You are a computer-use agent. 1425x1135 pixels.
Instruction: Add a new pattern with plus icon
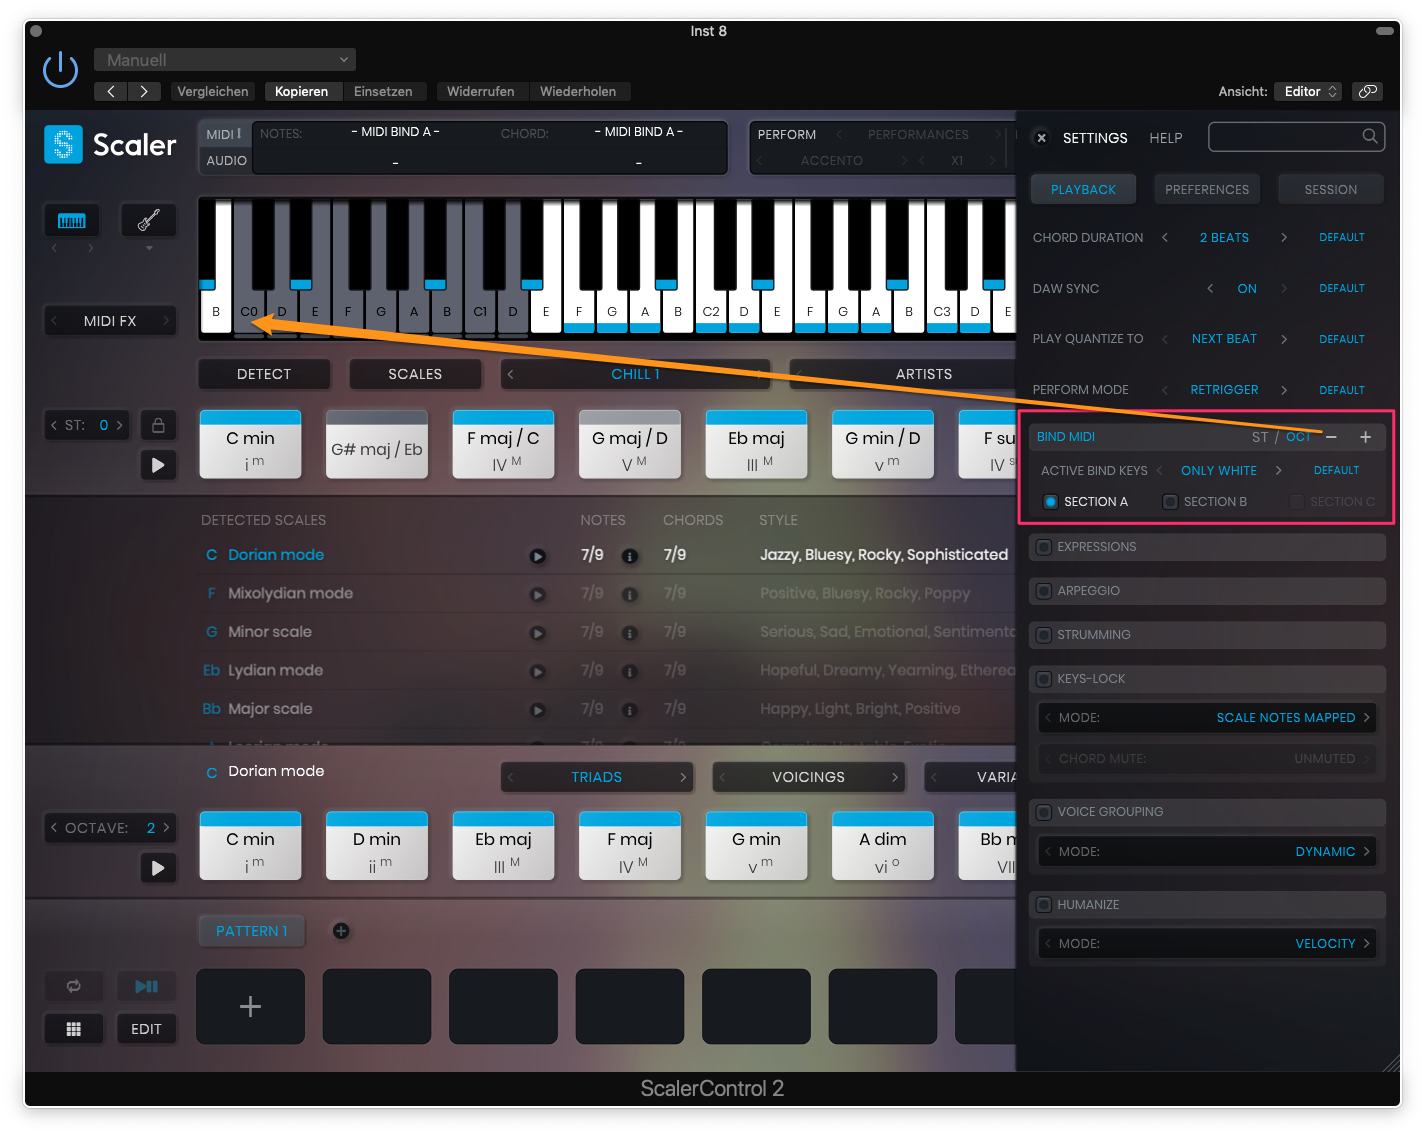coord(341,931)
